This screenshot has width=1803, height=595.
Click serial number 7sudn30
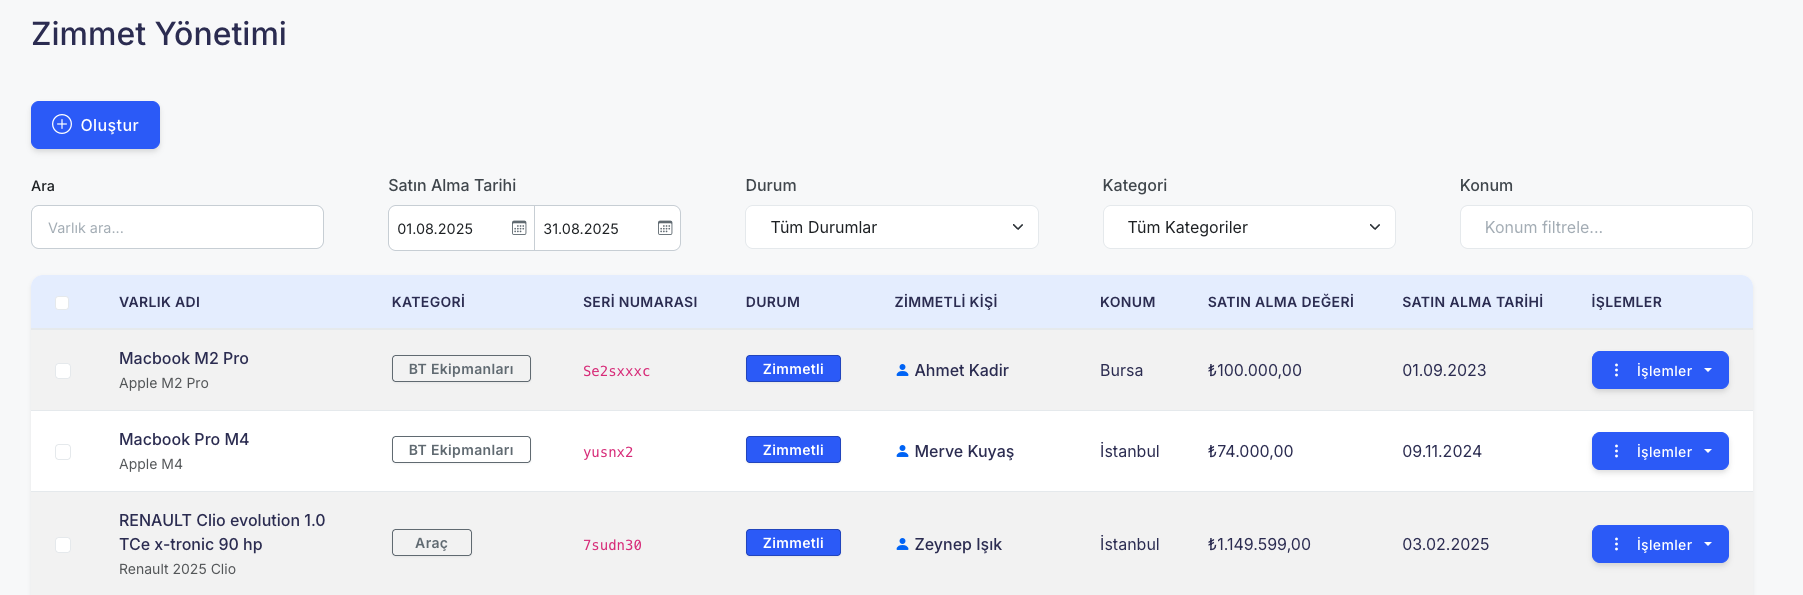coord(612,545)
